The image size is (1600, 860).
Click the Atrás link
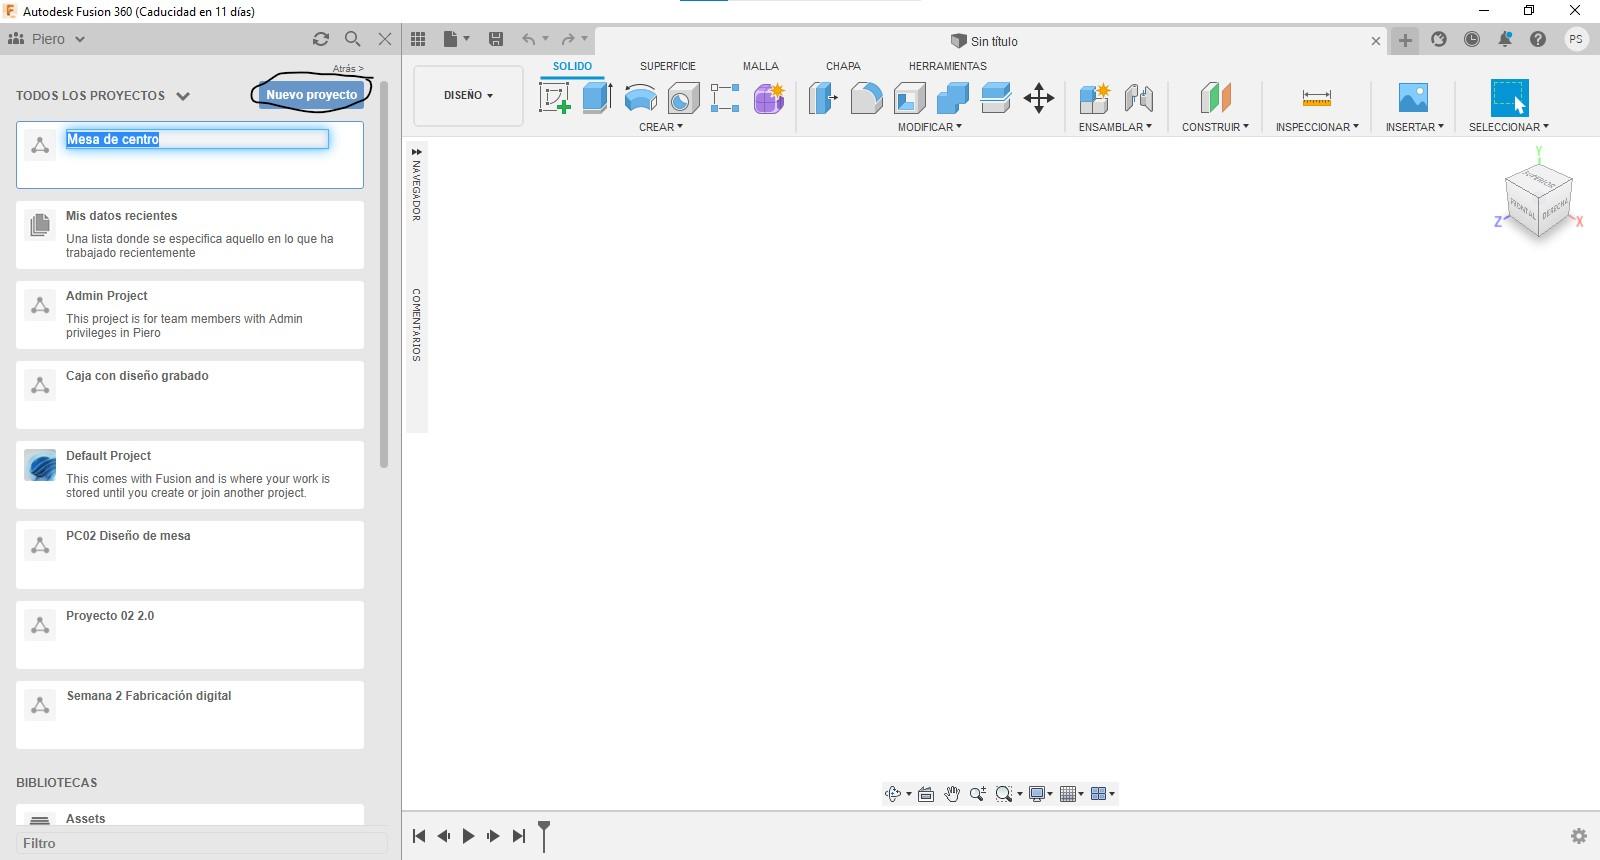pyautogui.click(x=347, y=69)
